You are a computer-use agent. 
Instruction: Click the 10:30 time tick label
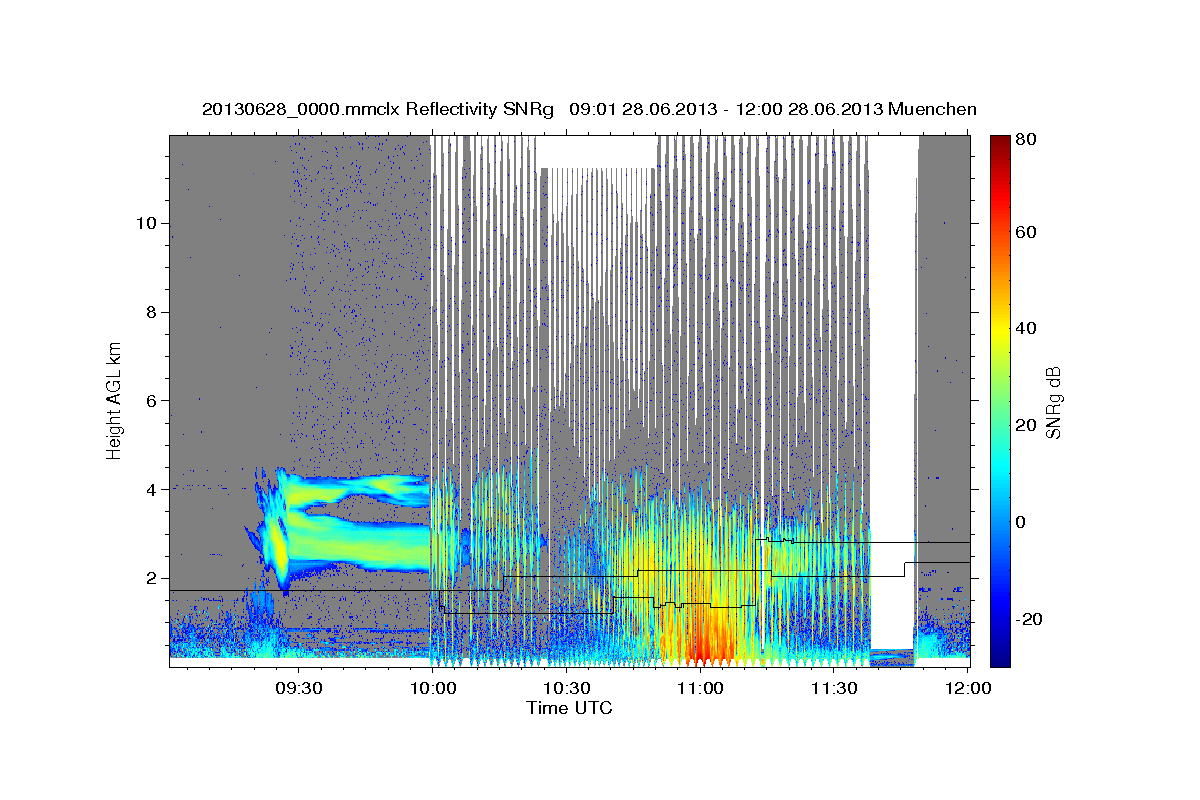coord(566,689)
